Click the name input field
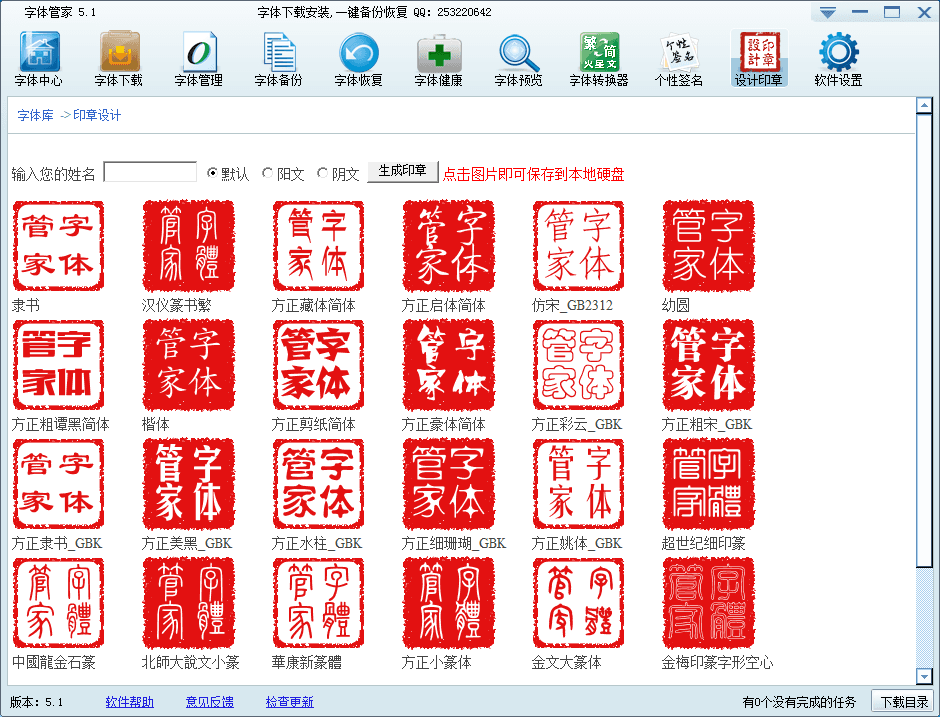940x717 pixels. (150, 170)
